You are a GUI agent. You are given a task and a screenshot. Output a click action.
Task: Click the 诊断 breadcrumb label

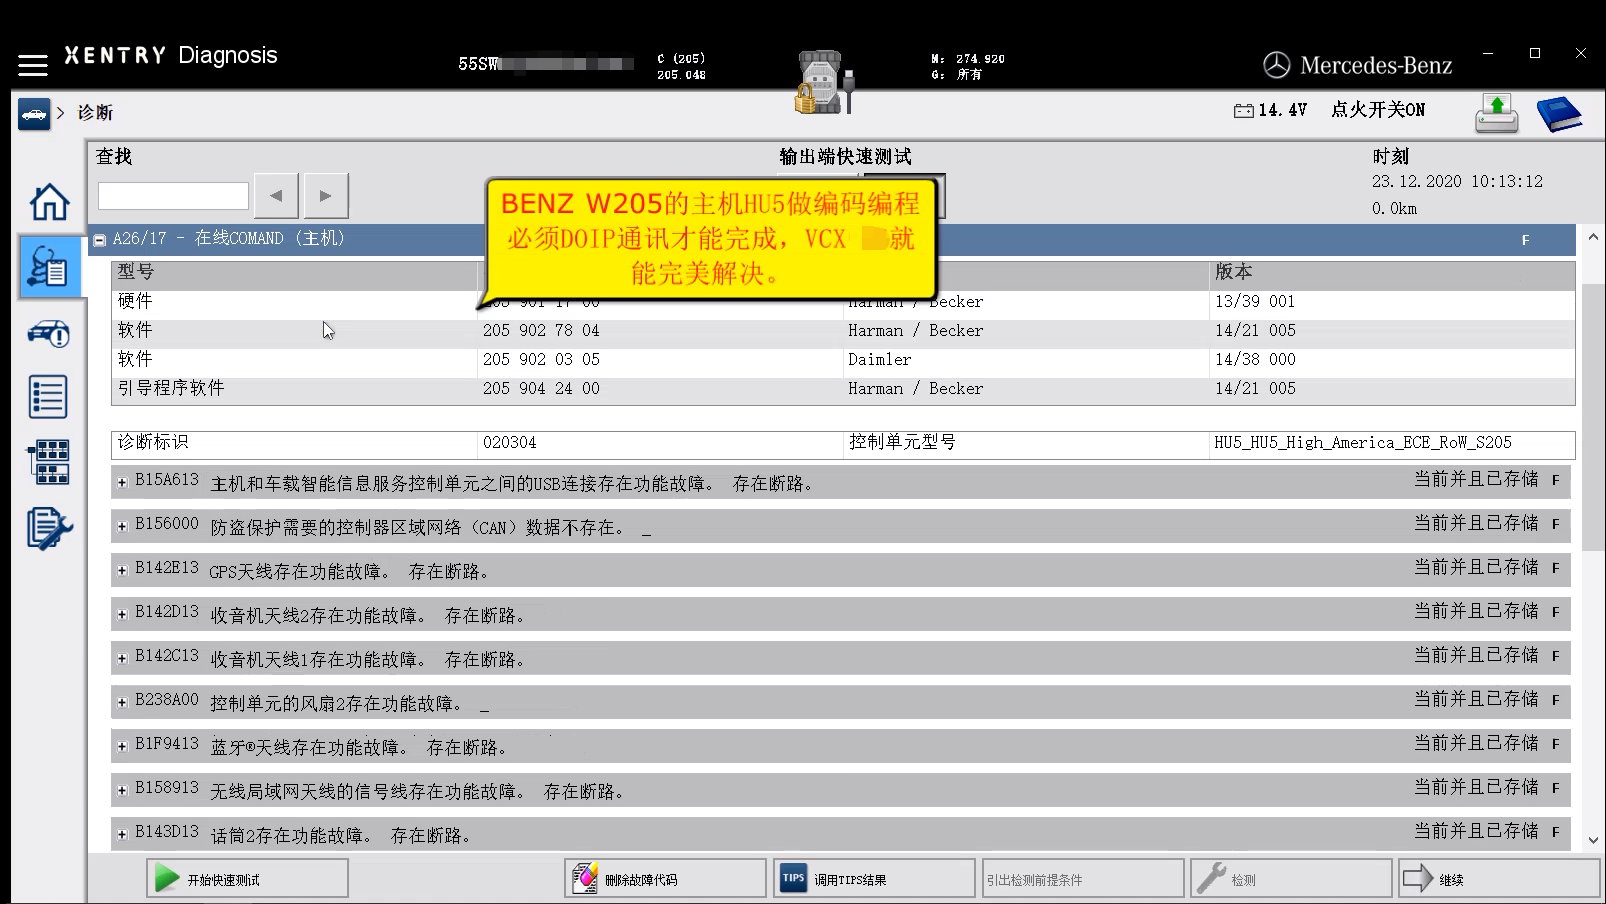96,113
